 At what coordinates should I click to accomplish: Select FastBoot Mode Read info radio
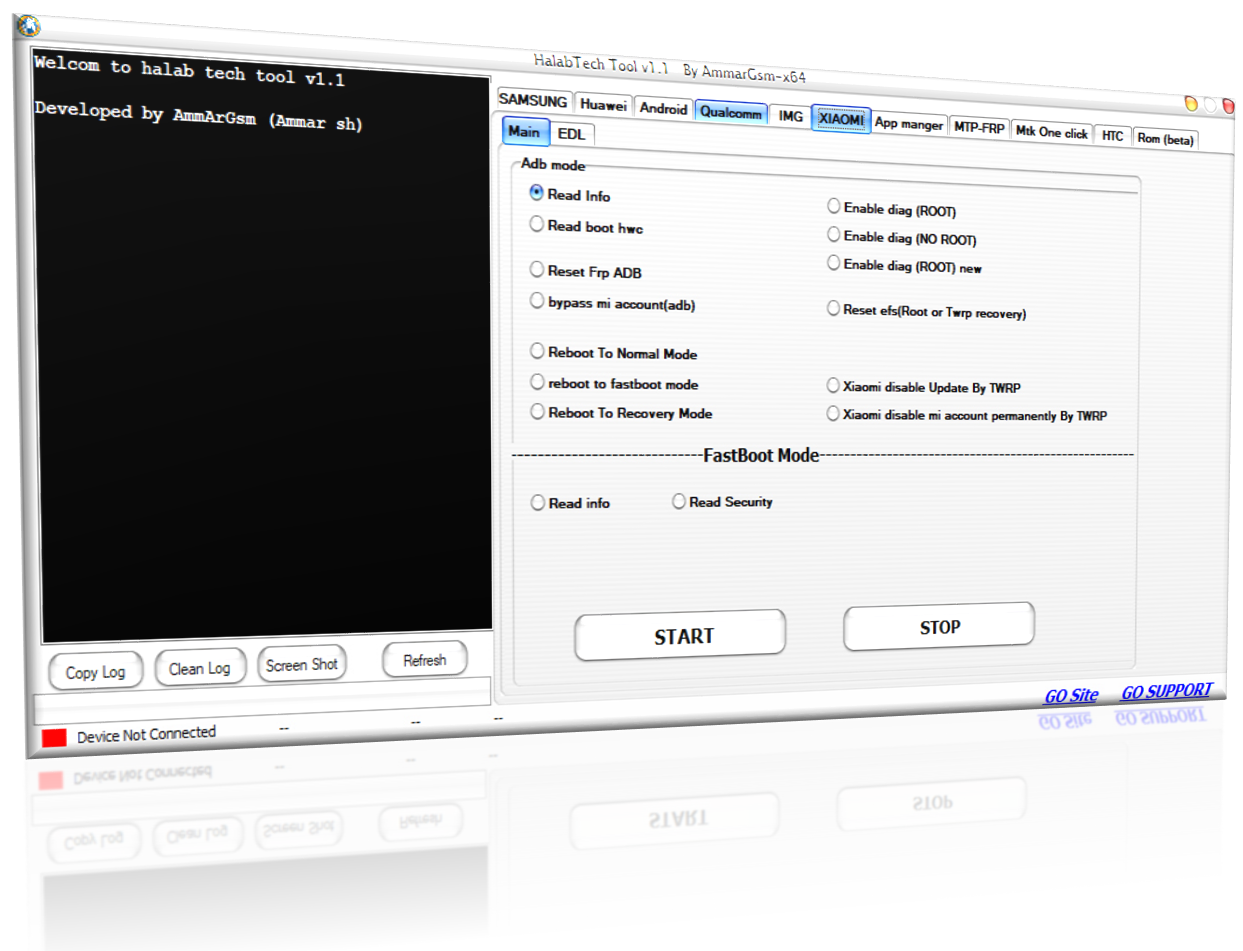[x=570, y=503]
